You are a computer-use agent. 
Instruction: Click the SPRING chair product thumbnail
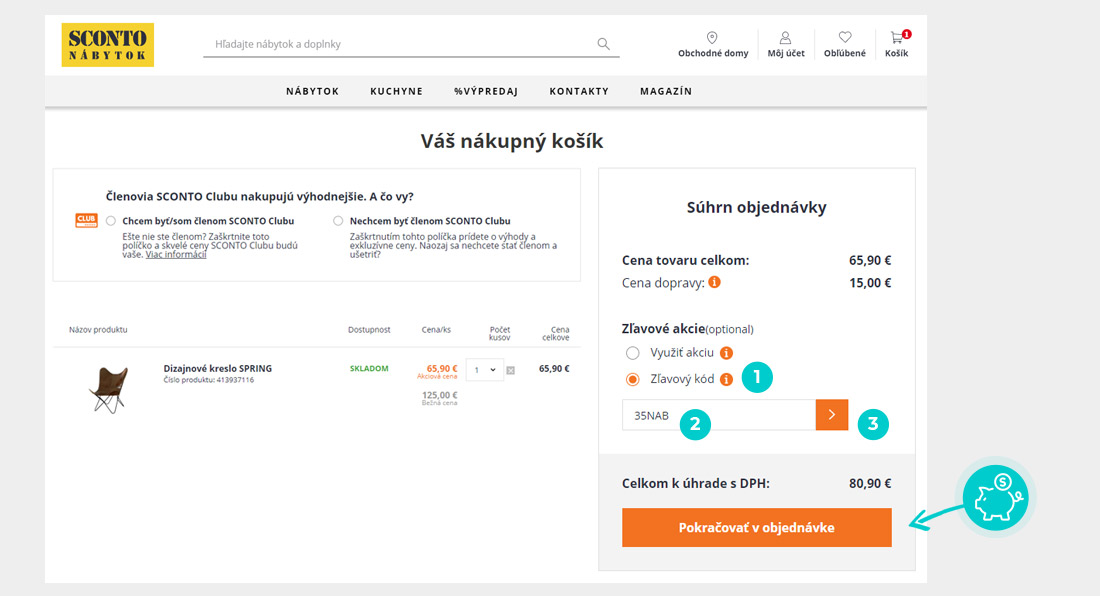(109, 390)
